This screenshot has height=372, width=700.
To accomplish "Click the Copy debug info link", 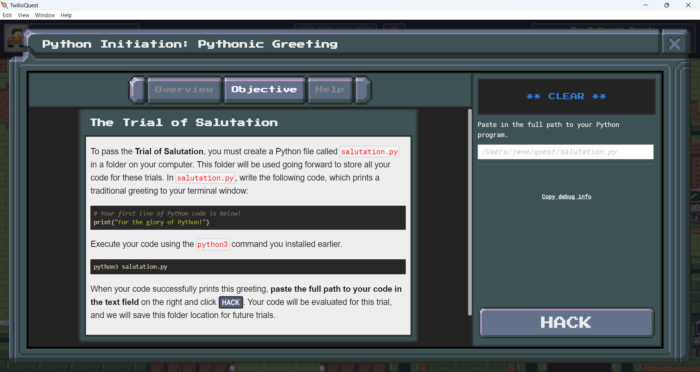I will (x=566, y=196).
